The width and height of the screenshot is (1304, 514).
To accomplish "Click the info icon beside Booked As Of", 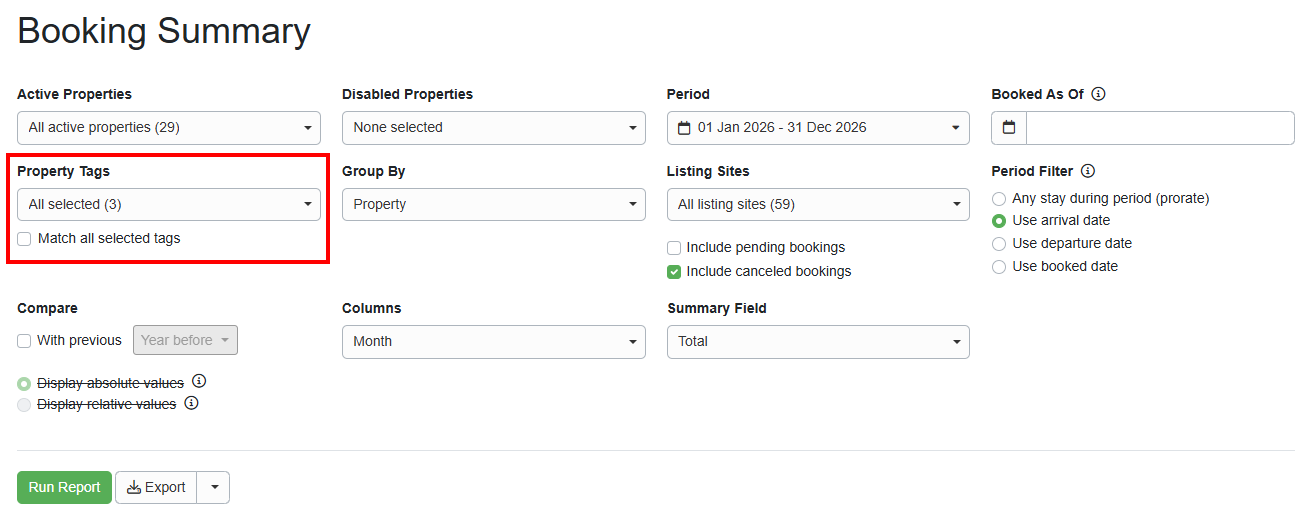I will (x=1098, y=94).
